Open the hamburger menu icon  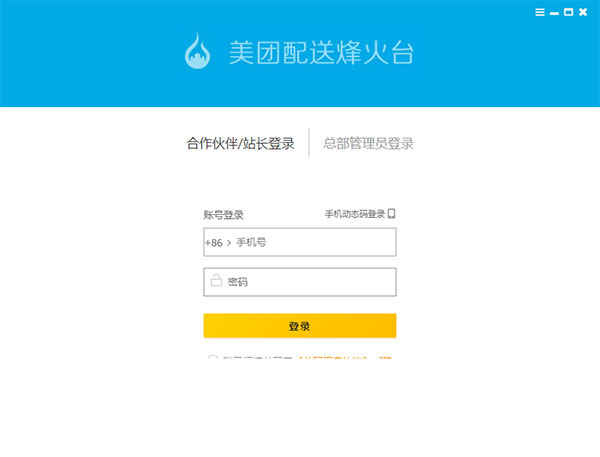[540, 12]
